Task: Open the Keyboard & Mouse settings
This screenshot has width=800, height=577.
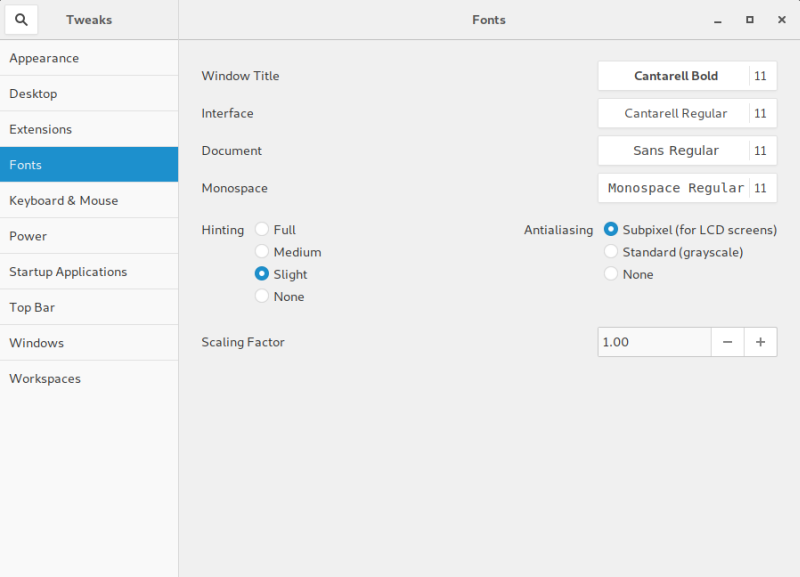Action: (x=60, y=200)
